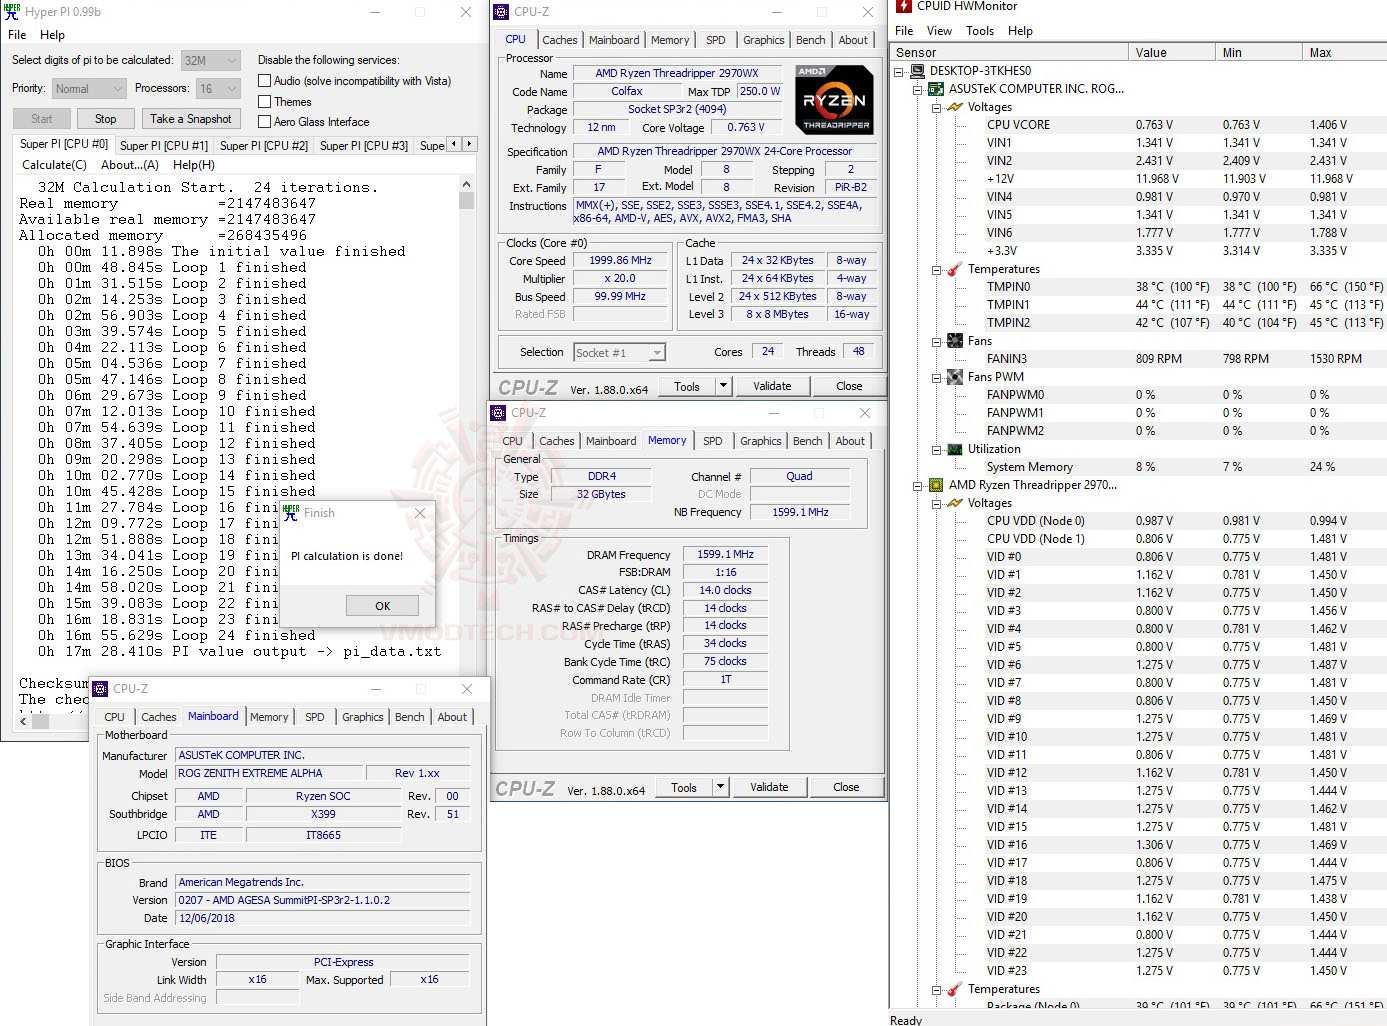Click the Stop button in Hyper PI

click(x=105, y=119)
